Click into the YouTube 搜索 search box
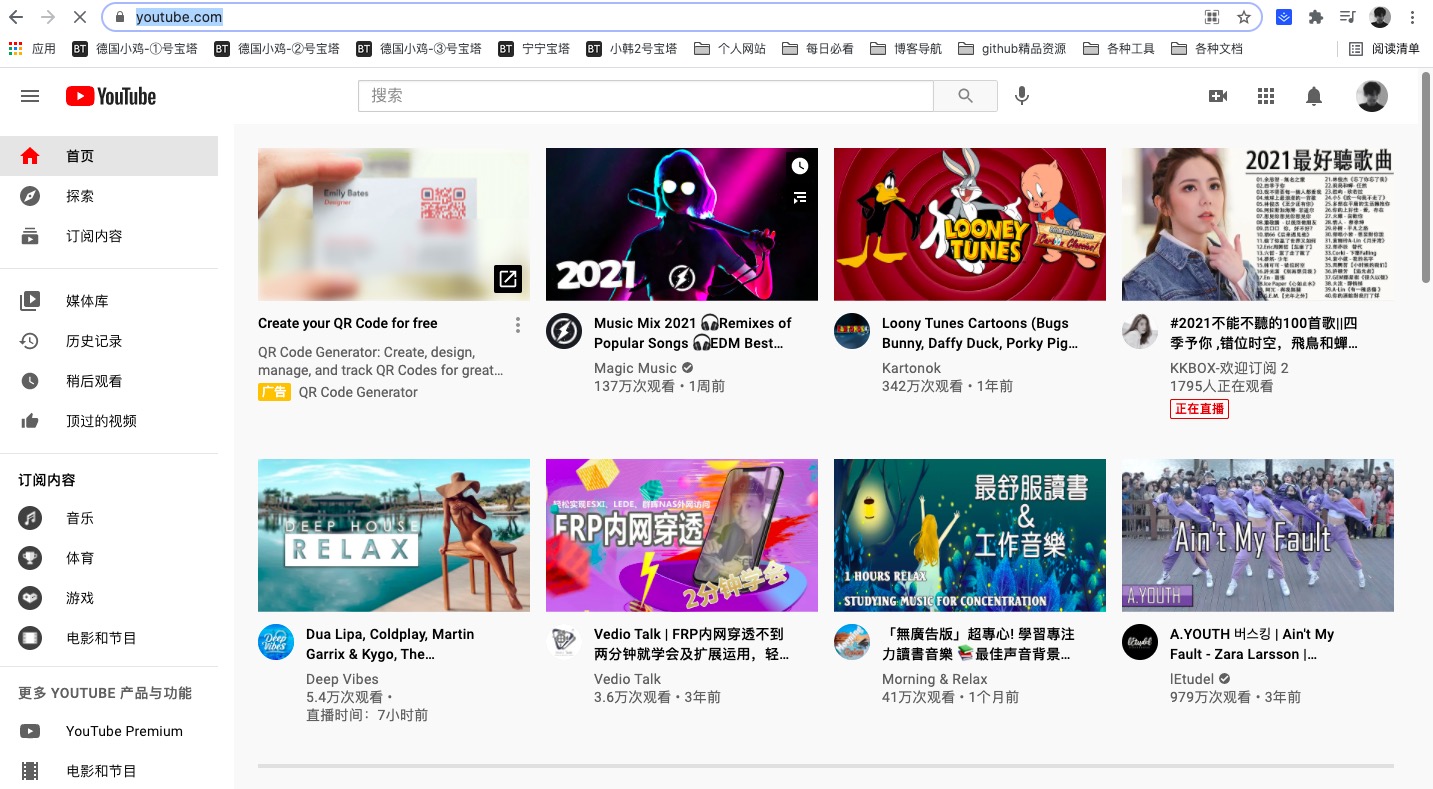This screenshot has height=789, width=1433. pos(646,96)
